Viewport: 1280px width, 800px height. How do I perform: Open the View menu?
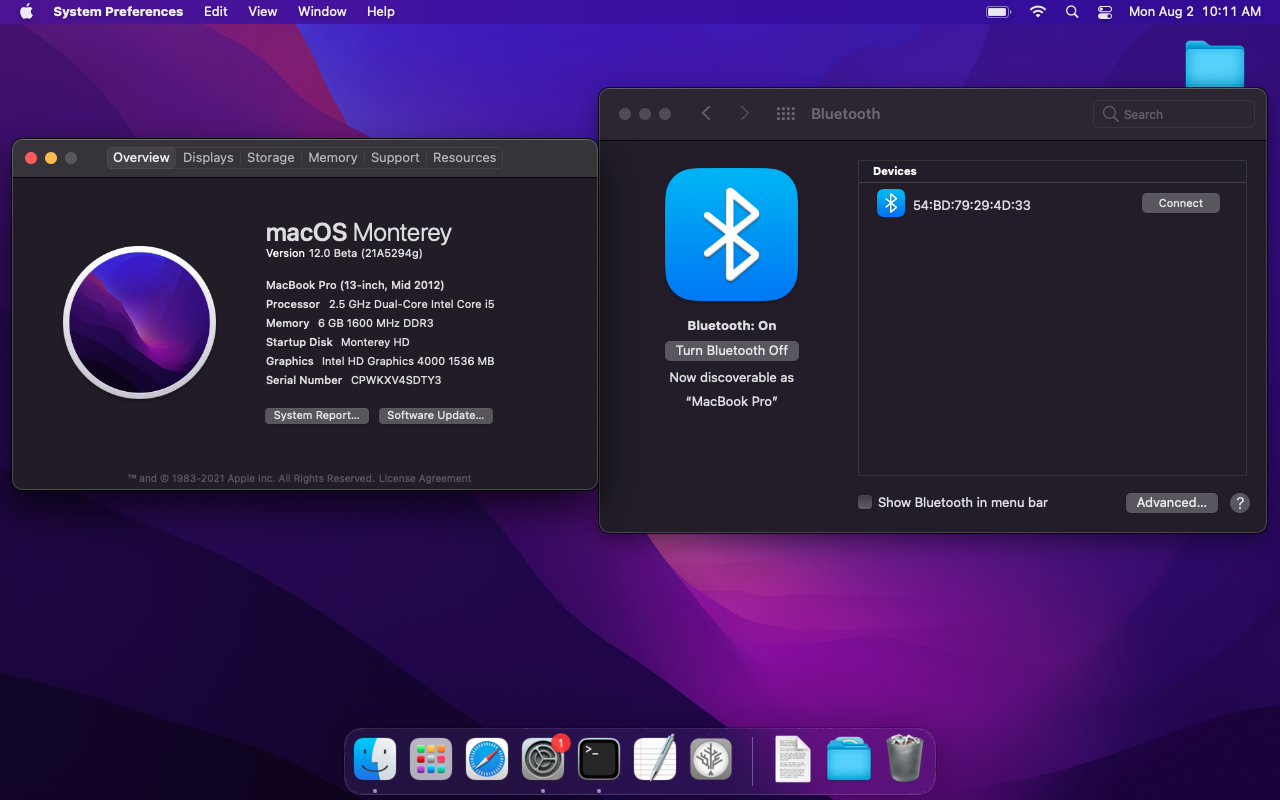pos(263,12)
